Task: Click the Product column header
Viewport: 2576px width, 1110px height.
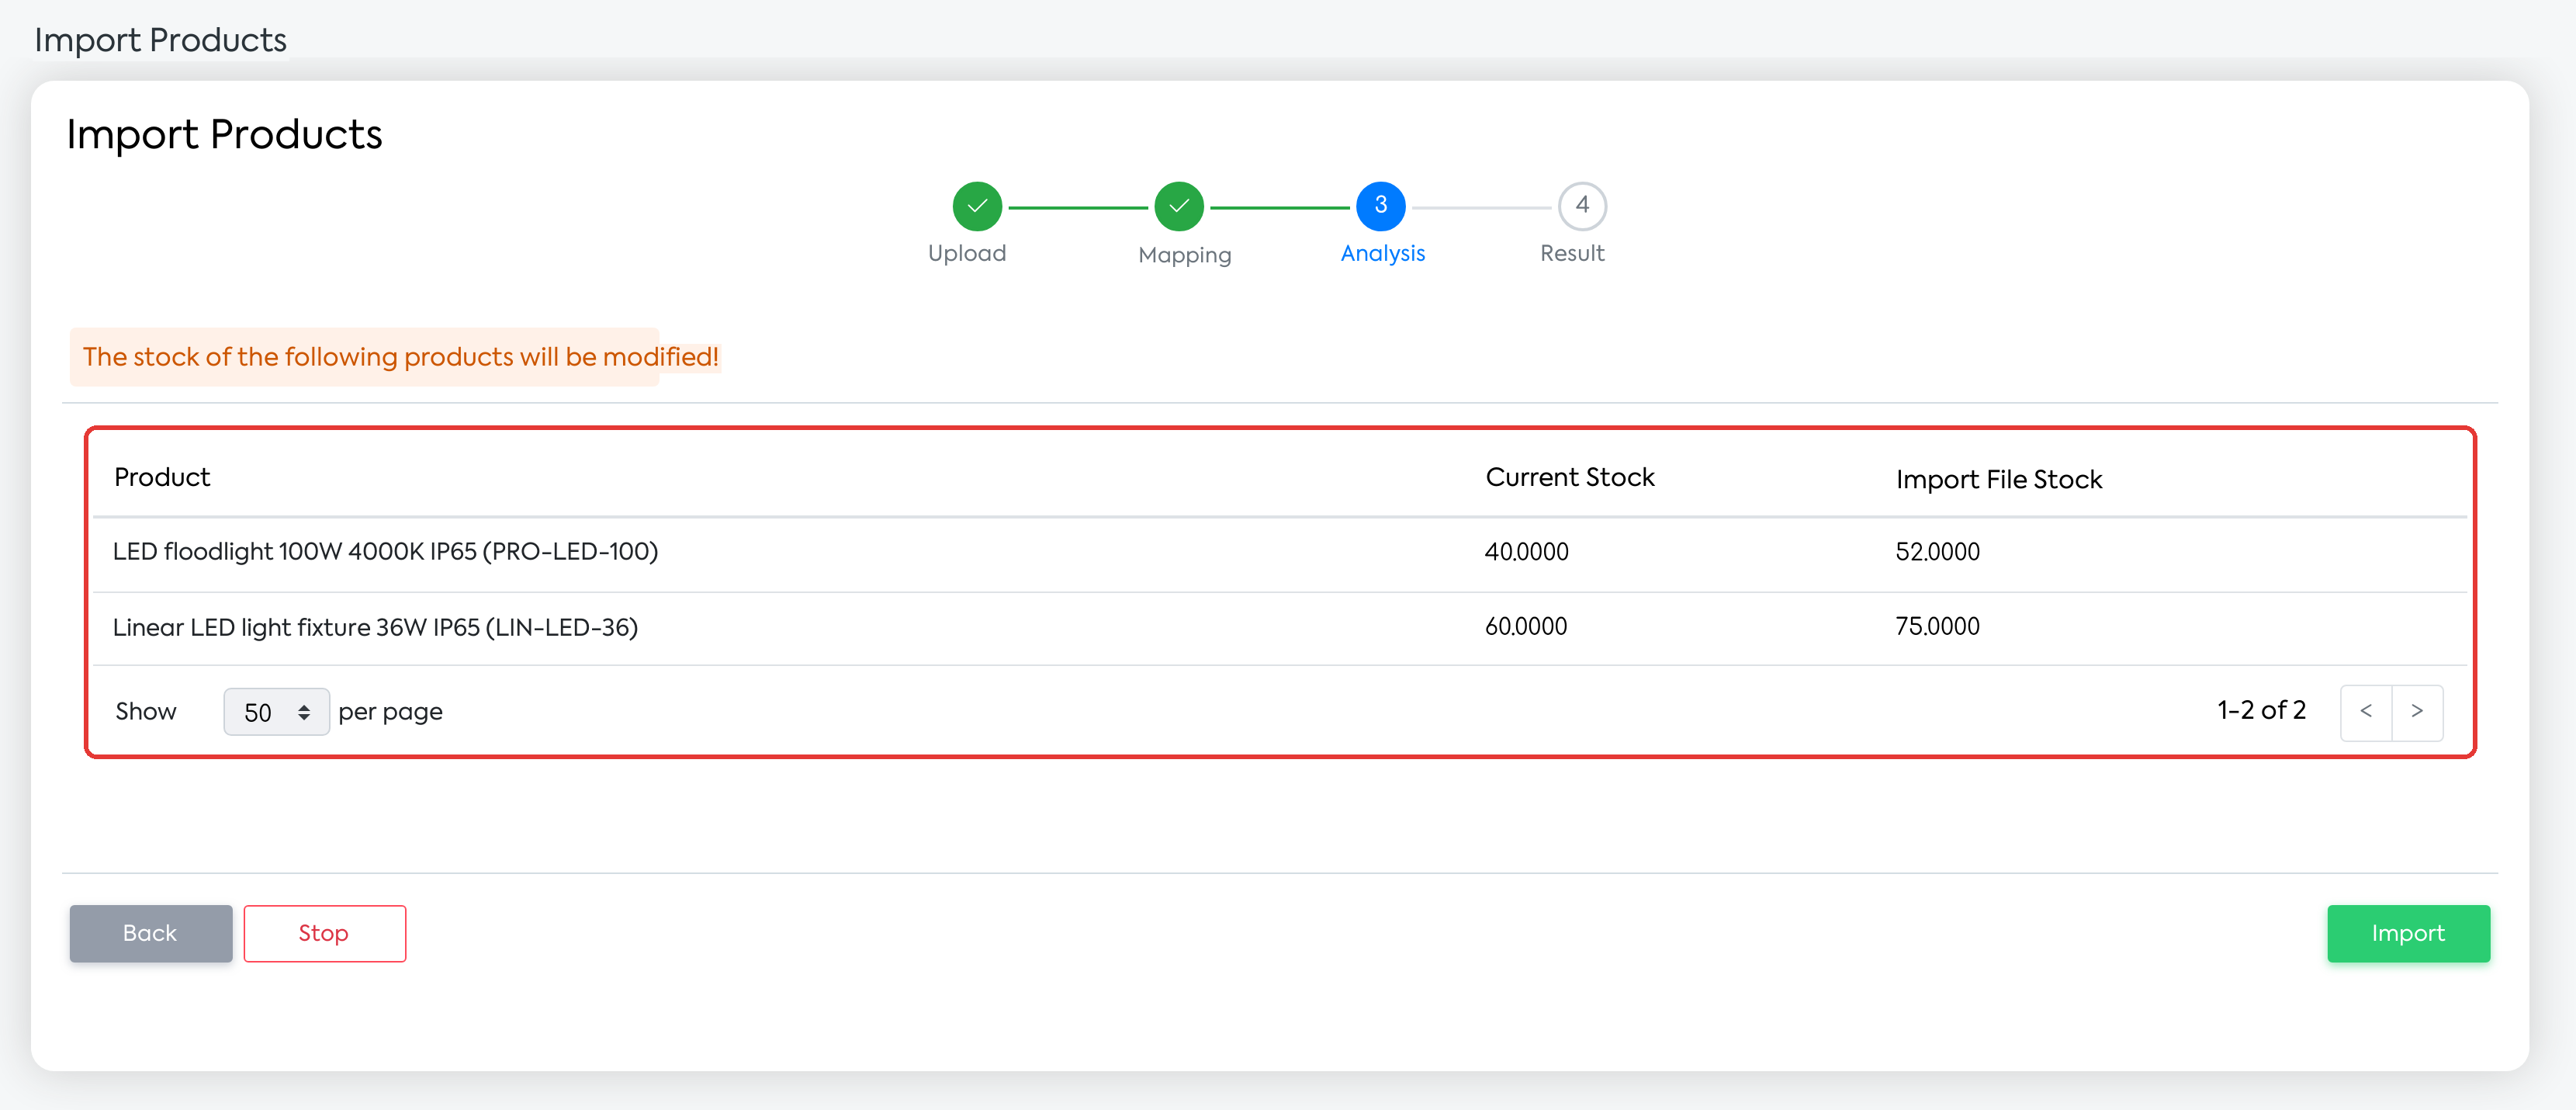Action: [162, 477]
